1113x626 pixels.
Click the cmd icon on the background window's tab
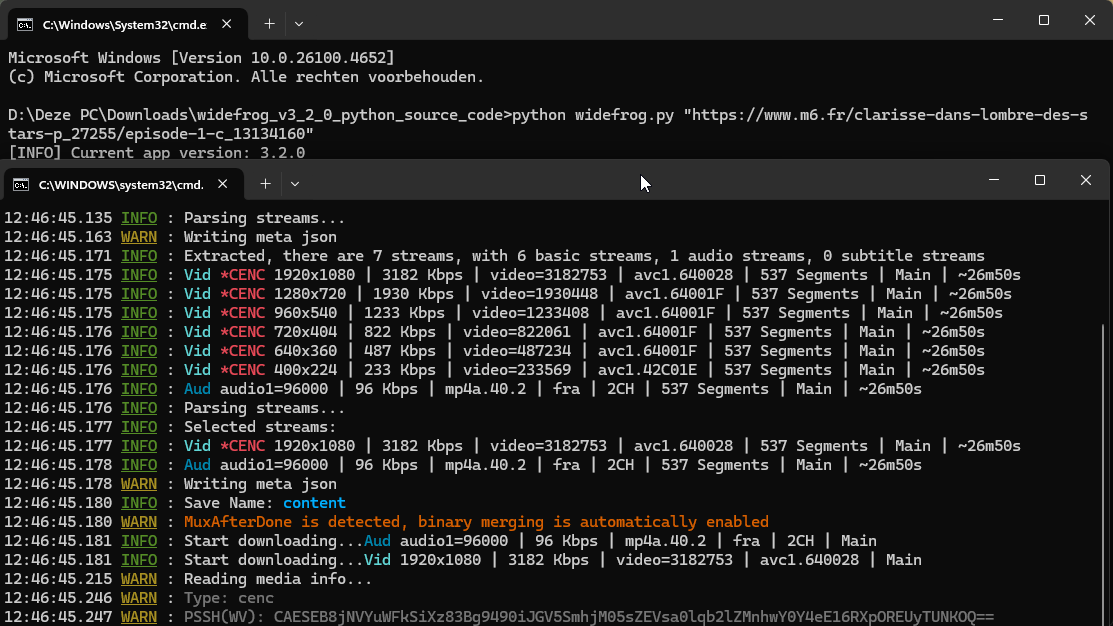tap(25, 23)
